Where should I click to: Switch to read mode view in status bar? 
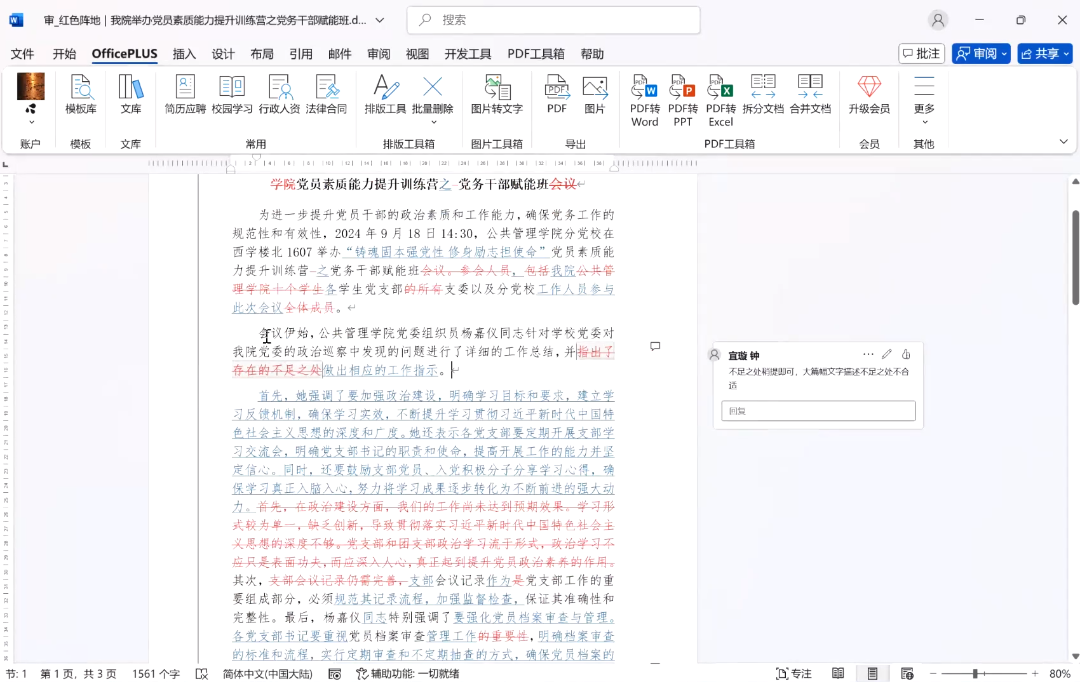(x=838, y=674)
